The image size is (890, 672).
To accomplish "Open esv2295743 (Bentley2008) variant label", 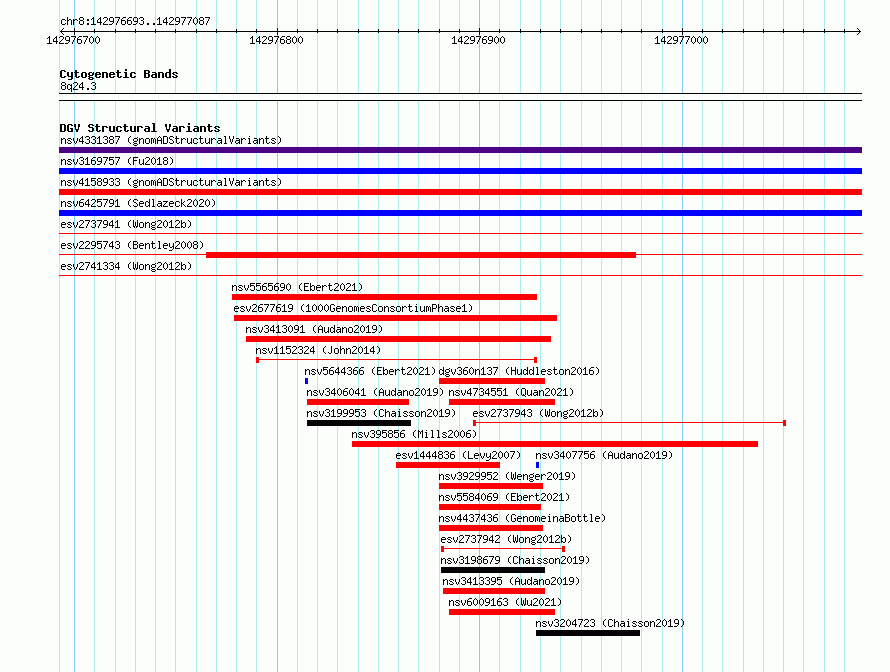I will [x=132, y=245].
